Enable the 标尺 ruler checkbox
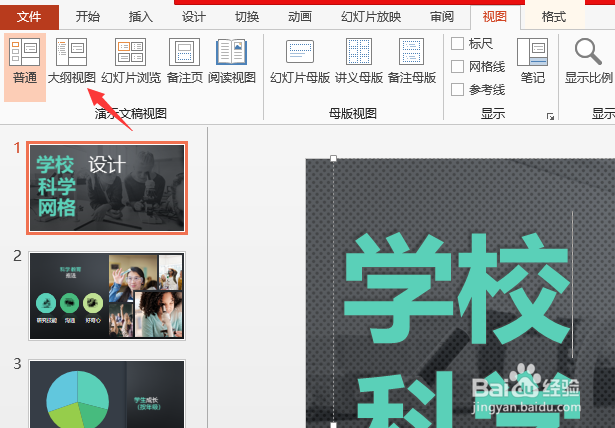The height and width of the screenshot is (428, 615). (x=457, y=44)
